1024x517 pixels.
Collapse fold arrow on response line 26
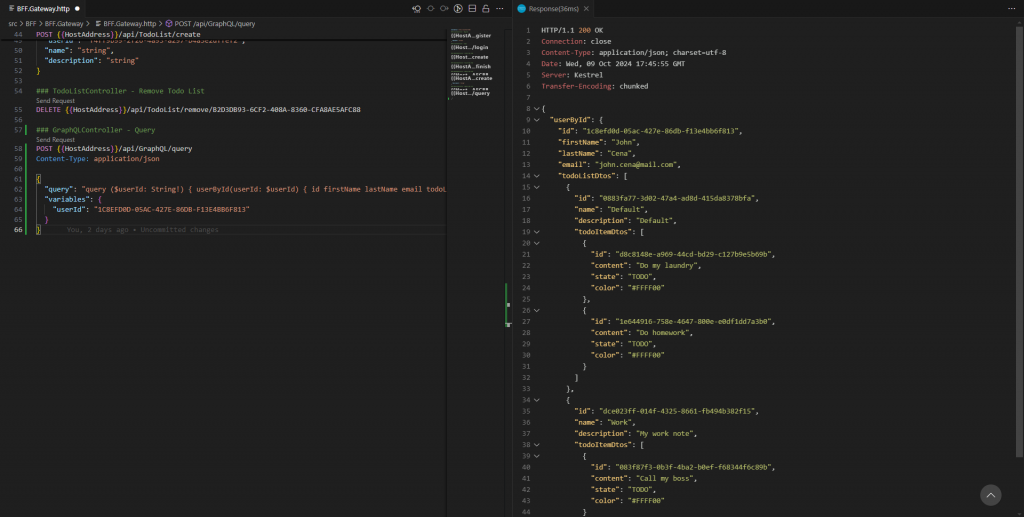coord(536,310)
